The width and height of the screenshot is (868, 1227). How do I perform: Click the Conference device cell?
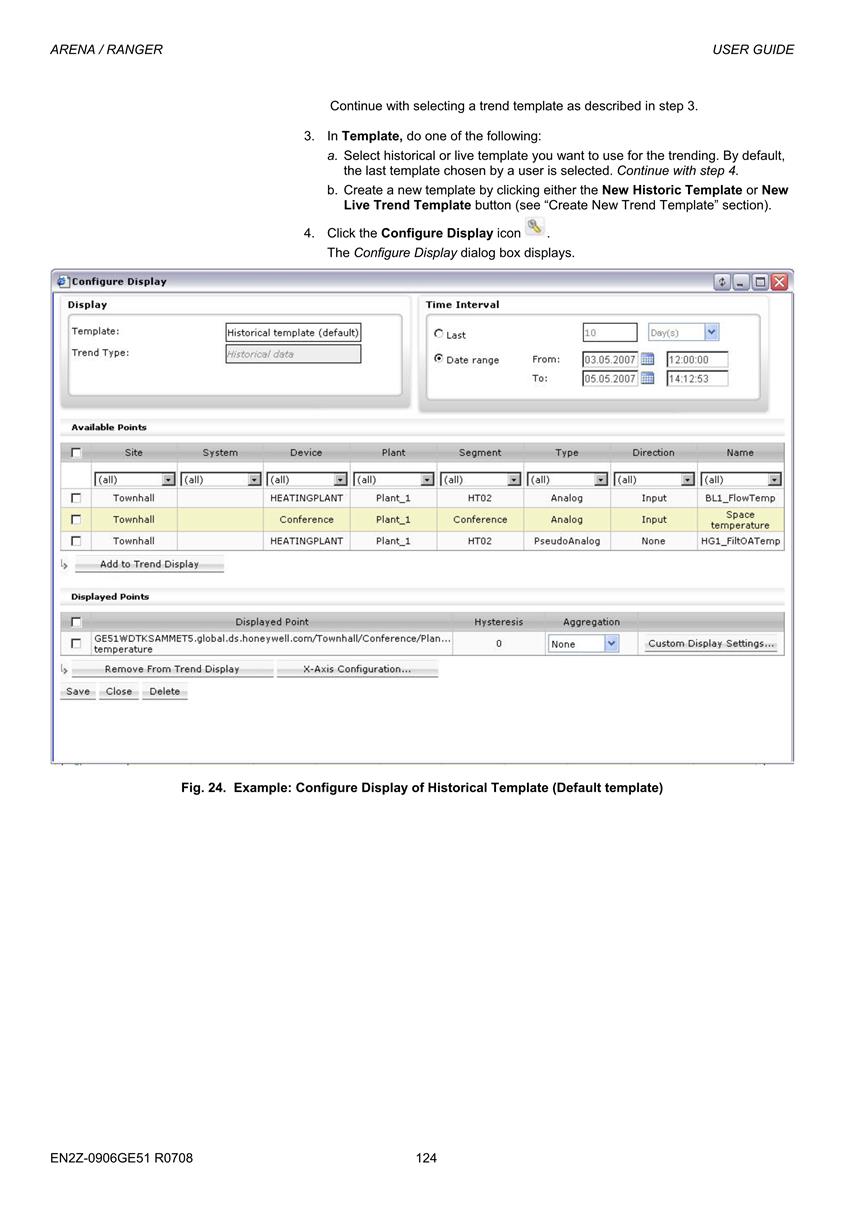pos(307,520)
